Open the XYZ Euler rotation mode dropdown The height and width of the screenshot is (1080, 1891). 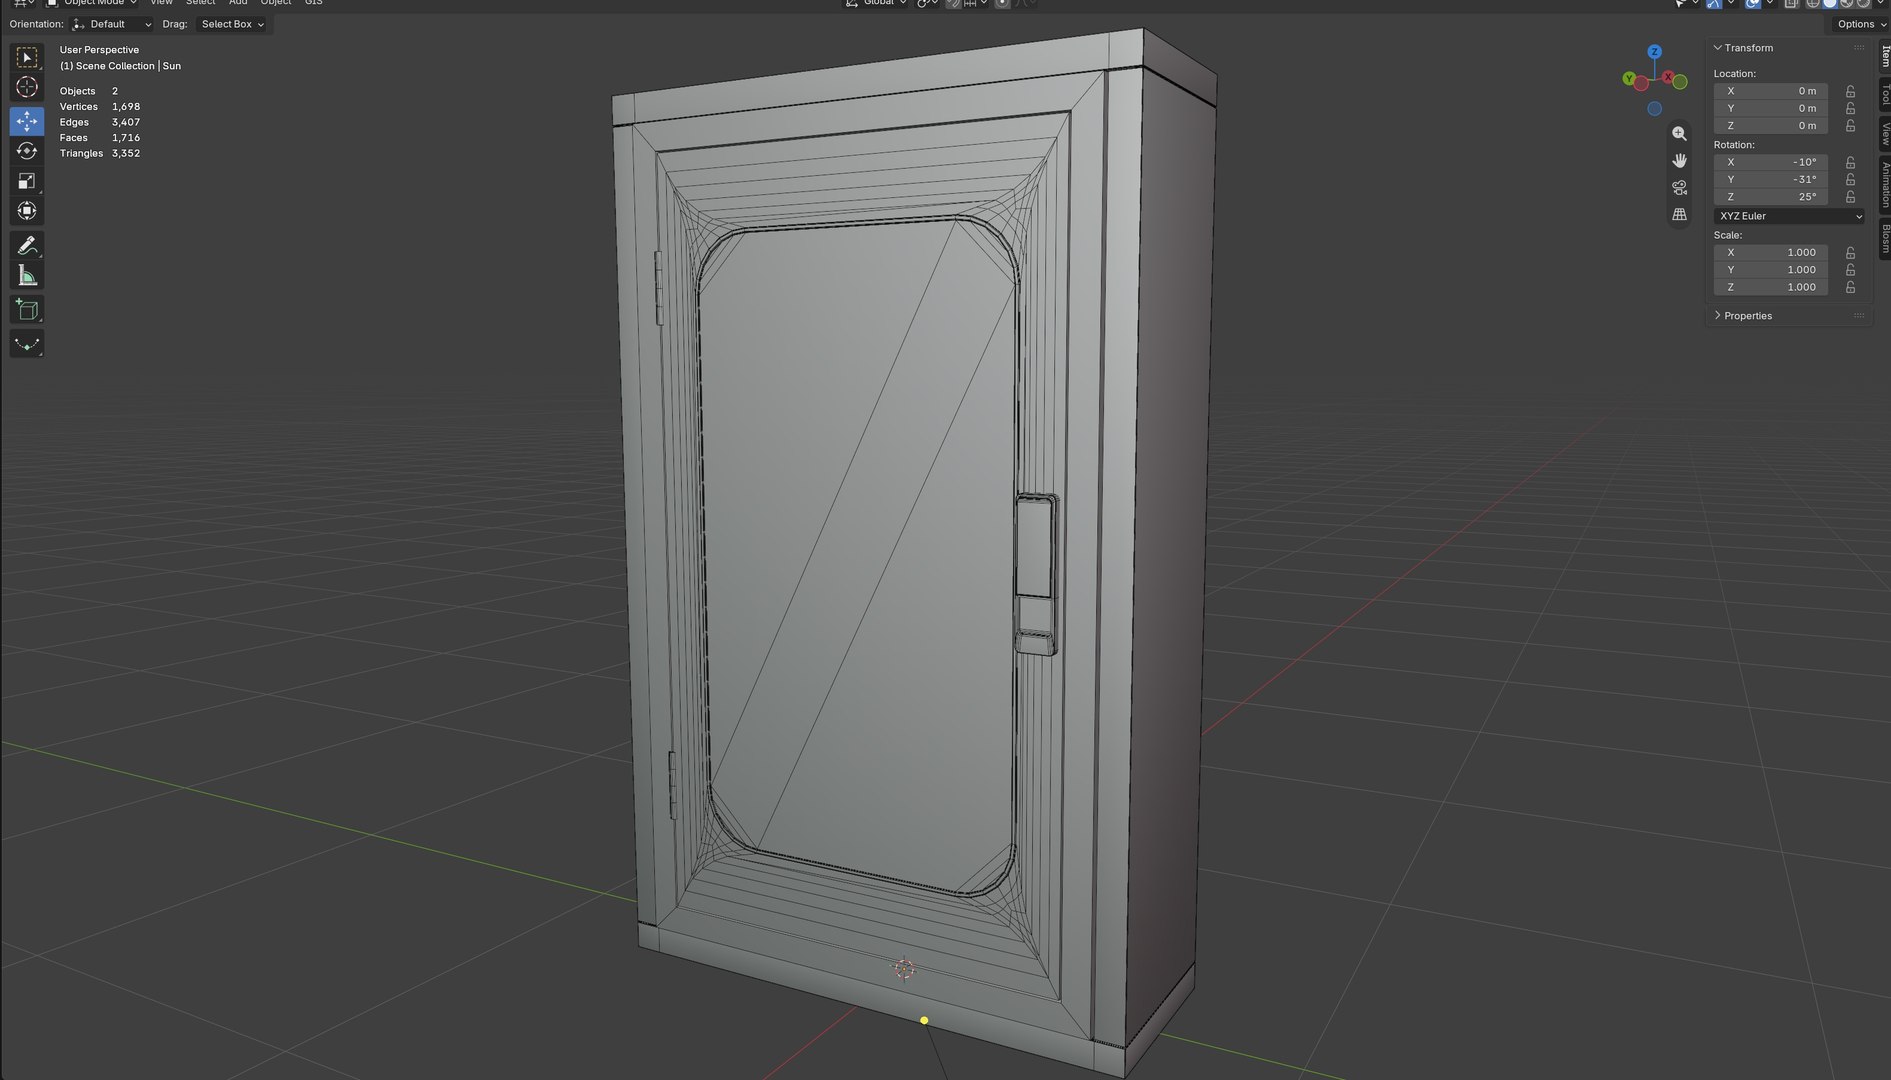click(1789, 216)
